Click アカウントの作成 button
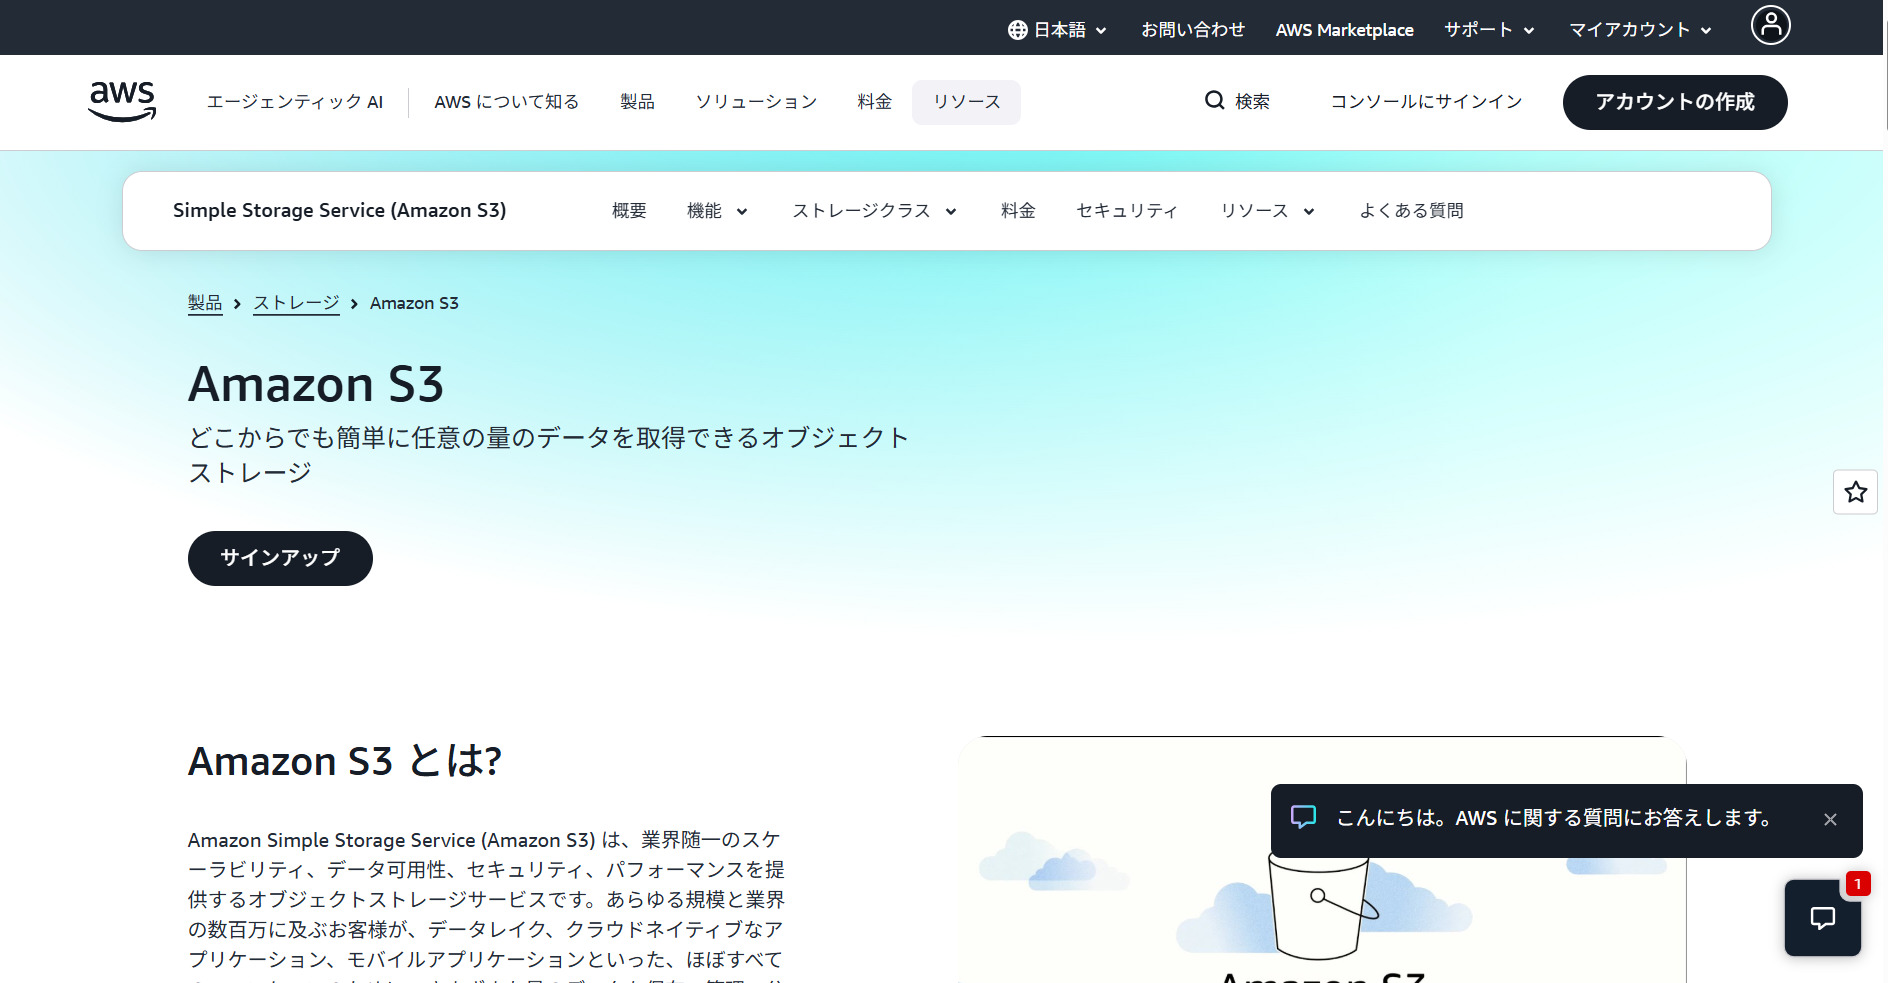The width and height of the screenshot is (1888, 983). click(x=1675, y=102)
